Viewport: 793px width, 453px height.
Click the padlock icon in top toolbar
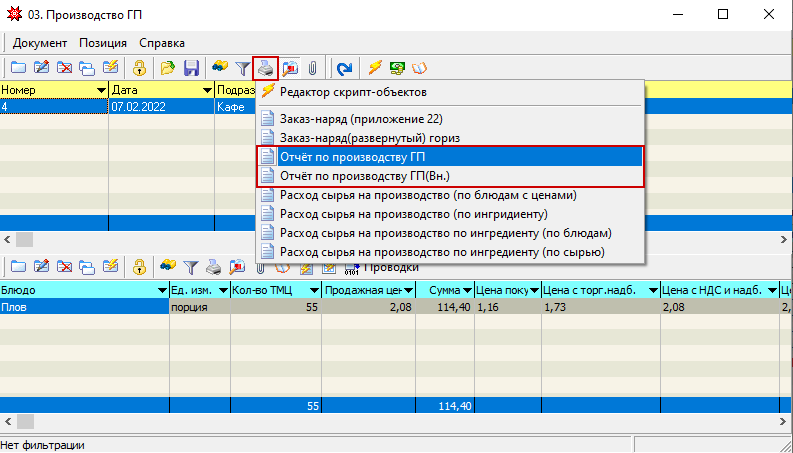pyautogui.click(x=140, y=68)
